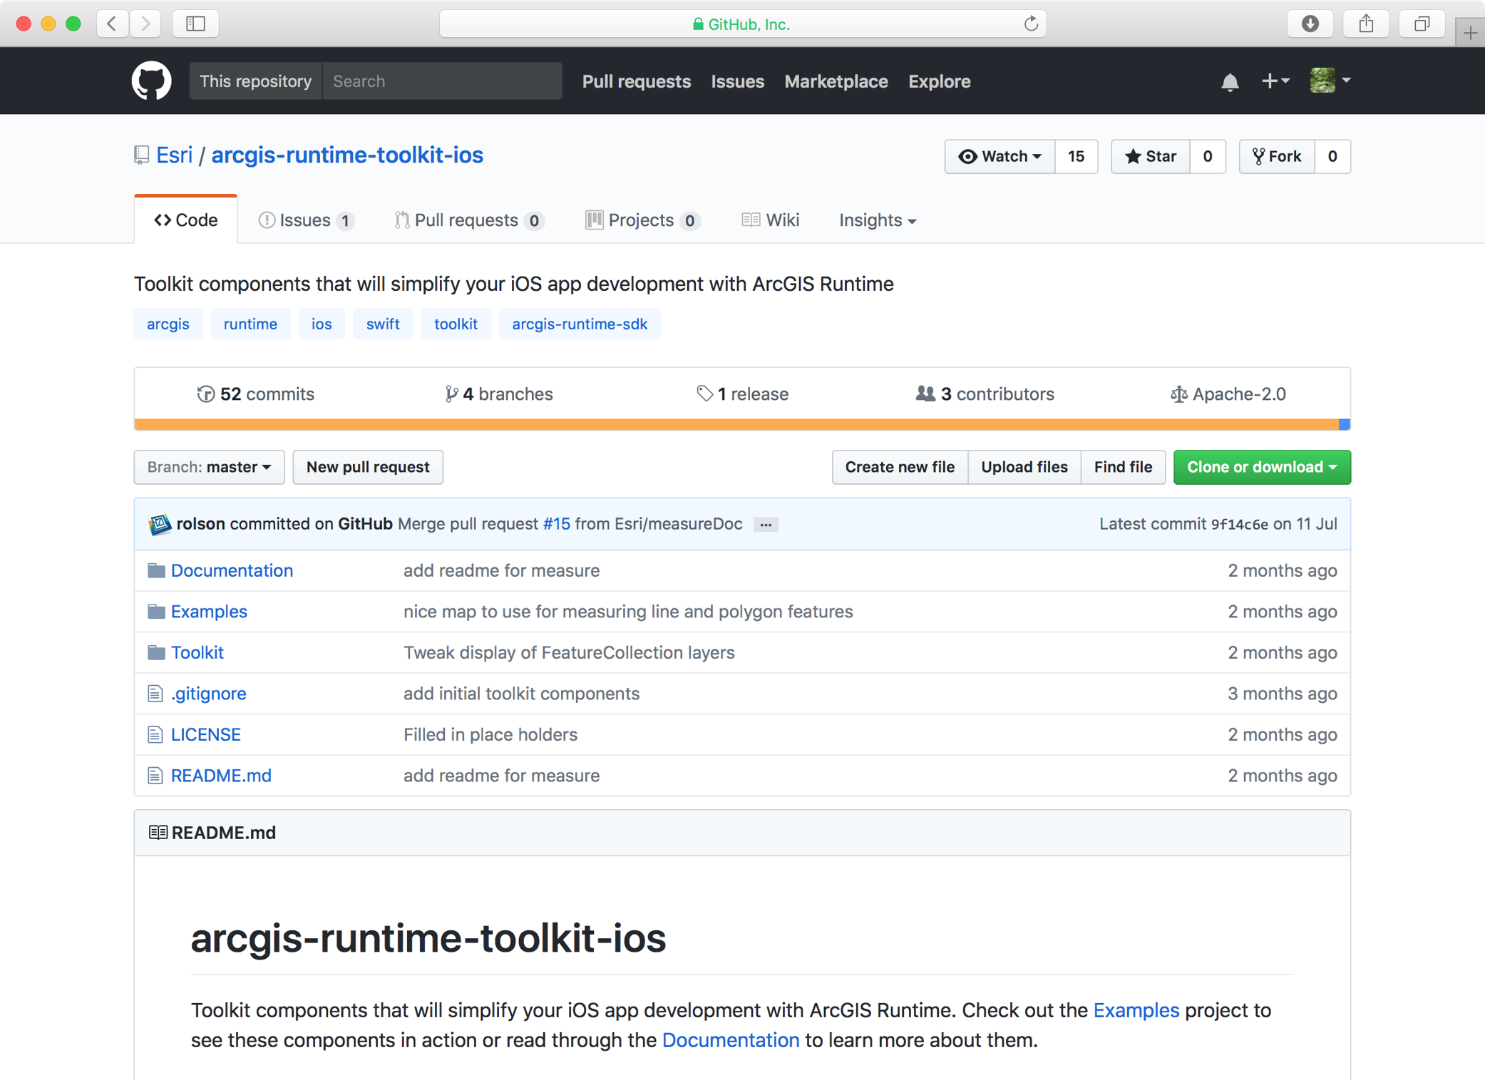View the 52 commits history
This screenshot has height=1080, width=1485.
click(x=256, y=394)
